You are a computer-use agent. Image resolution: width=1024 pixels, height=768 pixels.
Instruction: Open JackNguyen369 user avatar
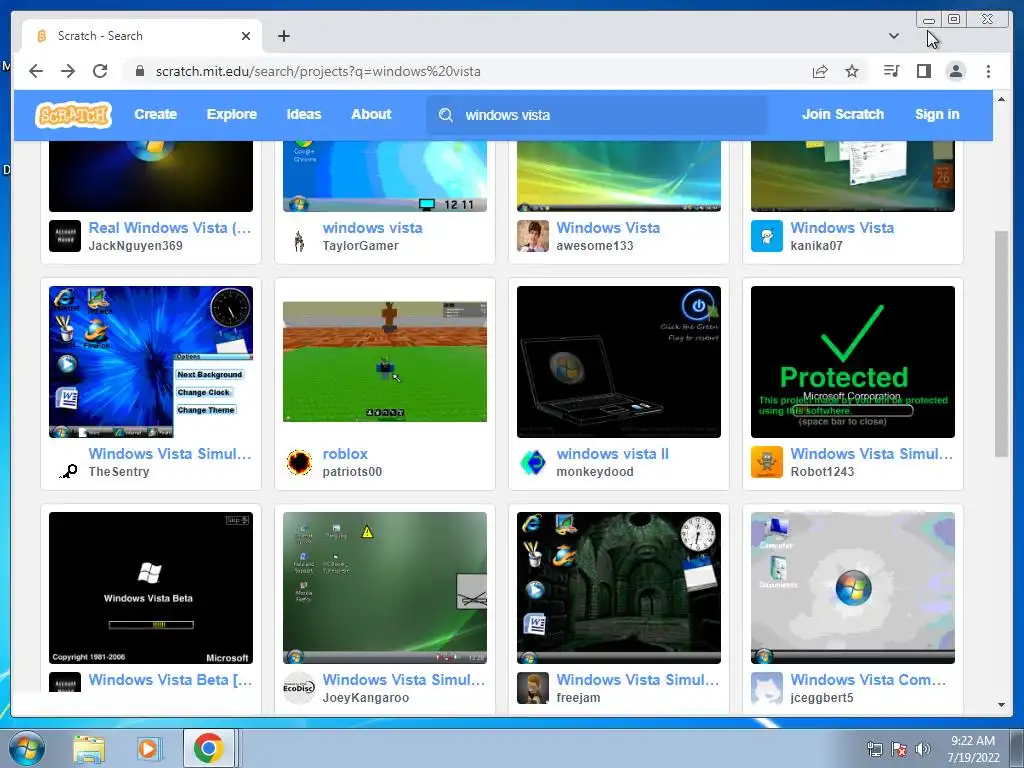(65, 236)
